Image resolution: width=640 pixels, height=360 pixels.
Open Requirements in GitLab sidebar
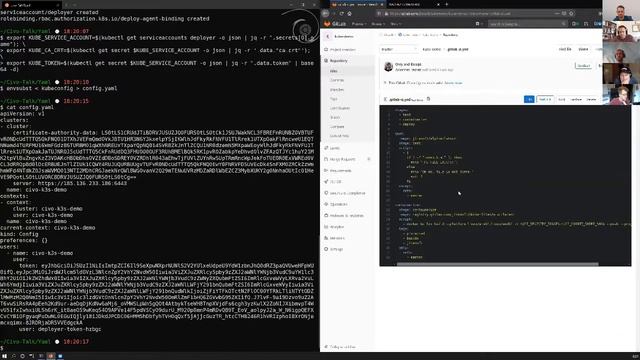(x=338, y=171)
